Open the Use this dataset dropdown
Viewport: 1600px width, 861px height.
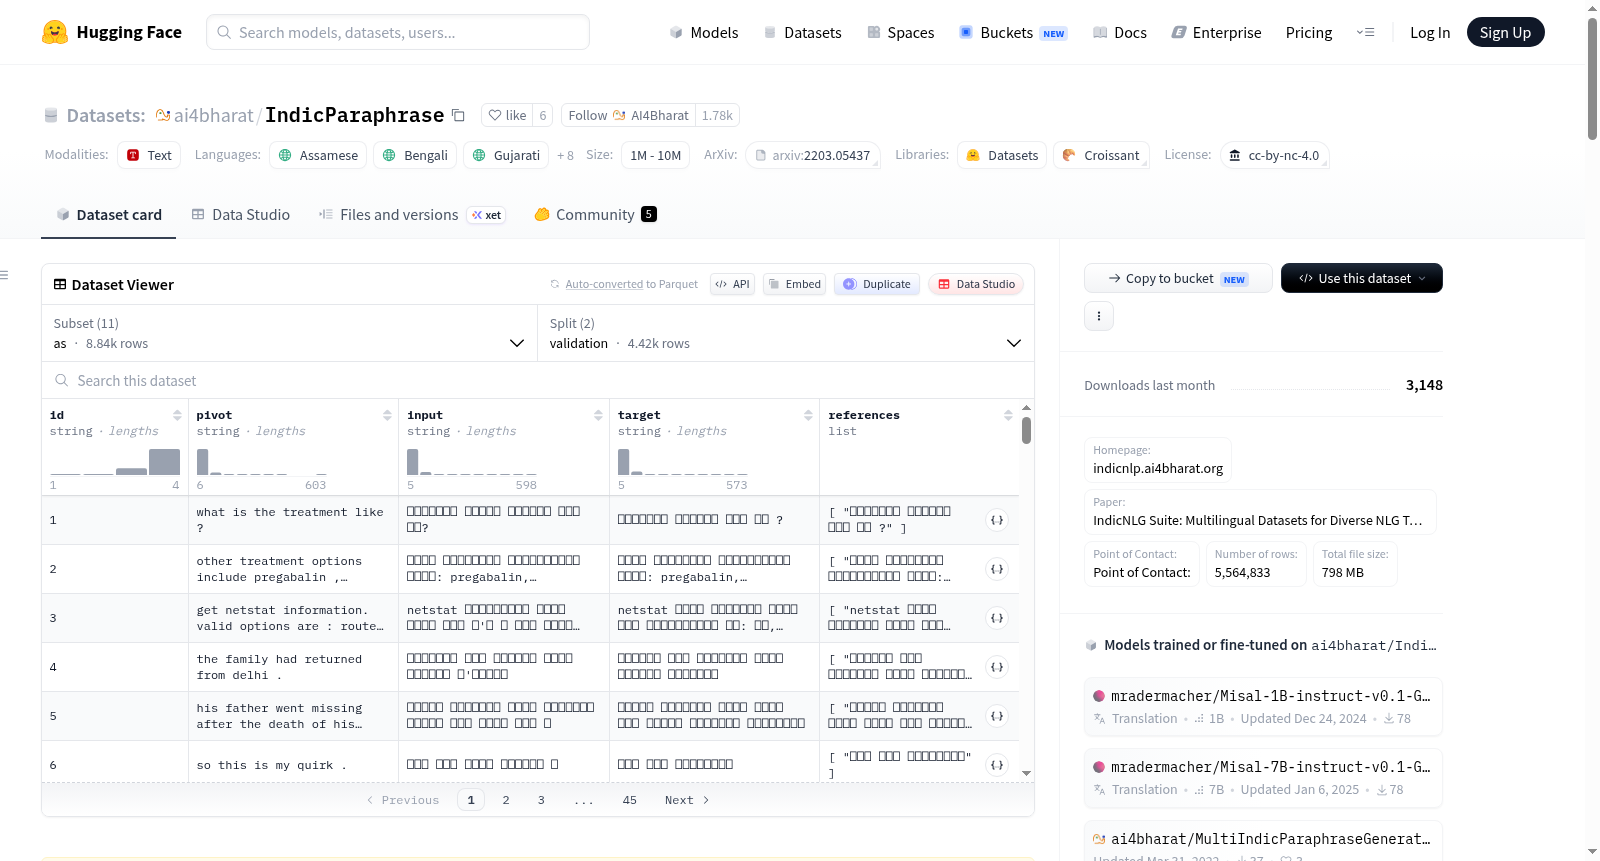coord(1361,278)
